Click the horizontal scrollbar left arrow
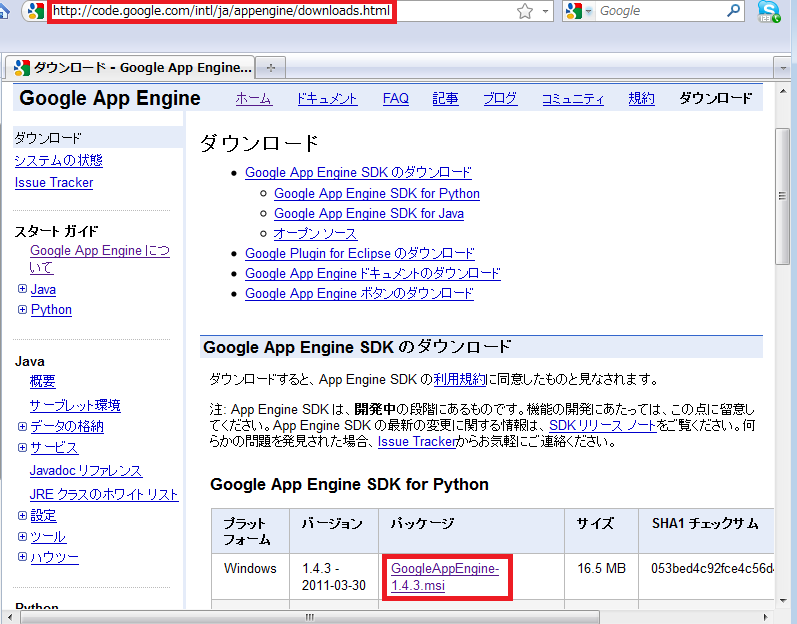 pyautogui.click(x=12, y=617)
